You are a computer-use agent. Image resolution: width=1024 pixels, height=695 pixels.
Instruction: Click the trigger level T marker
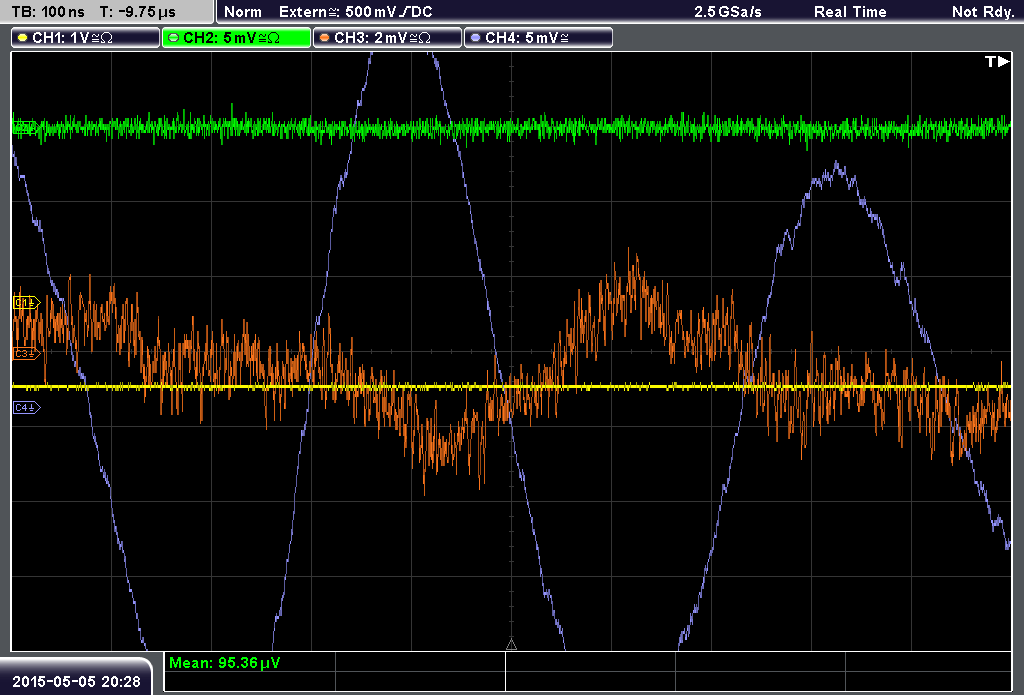pos(997,61)
